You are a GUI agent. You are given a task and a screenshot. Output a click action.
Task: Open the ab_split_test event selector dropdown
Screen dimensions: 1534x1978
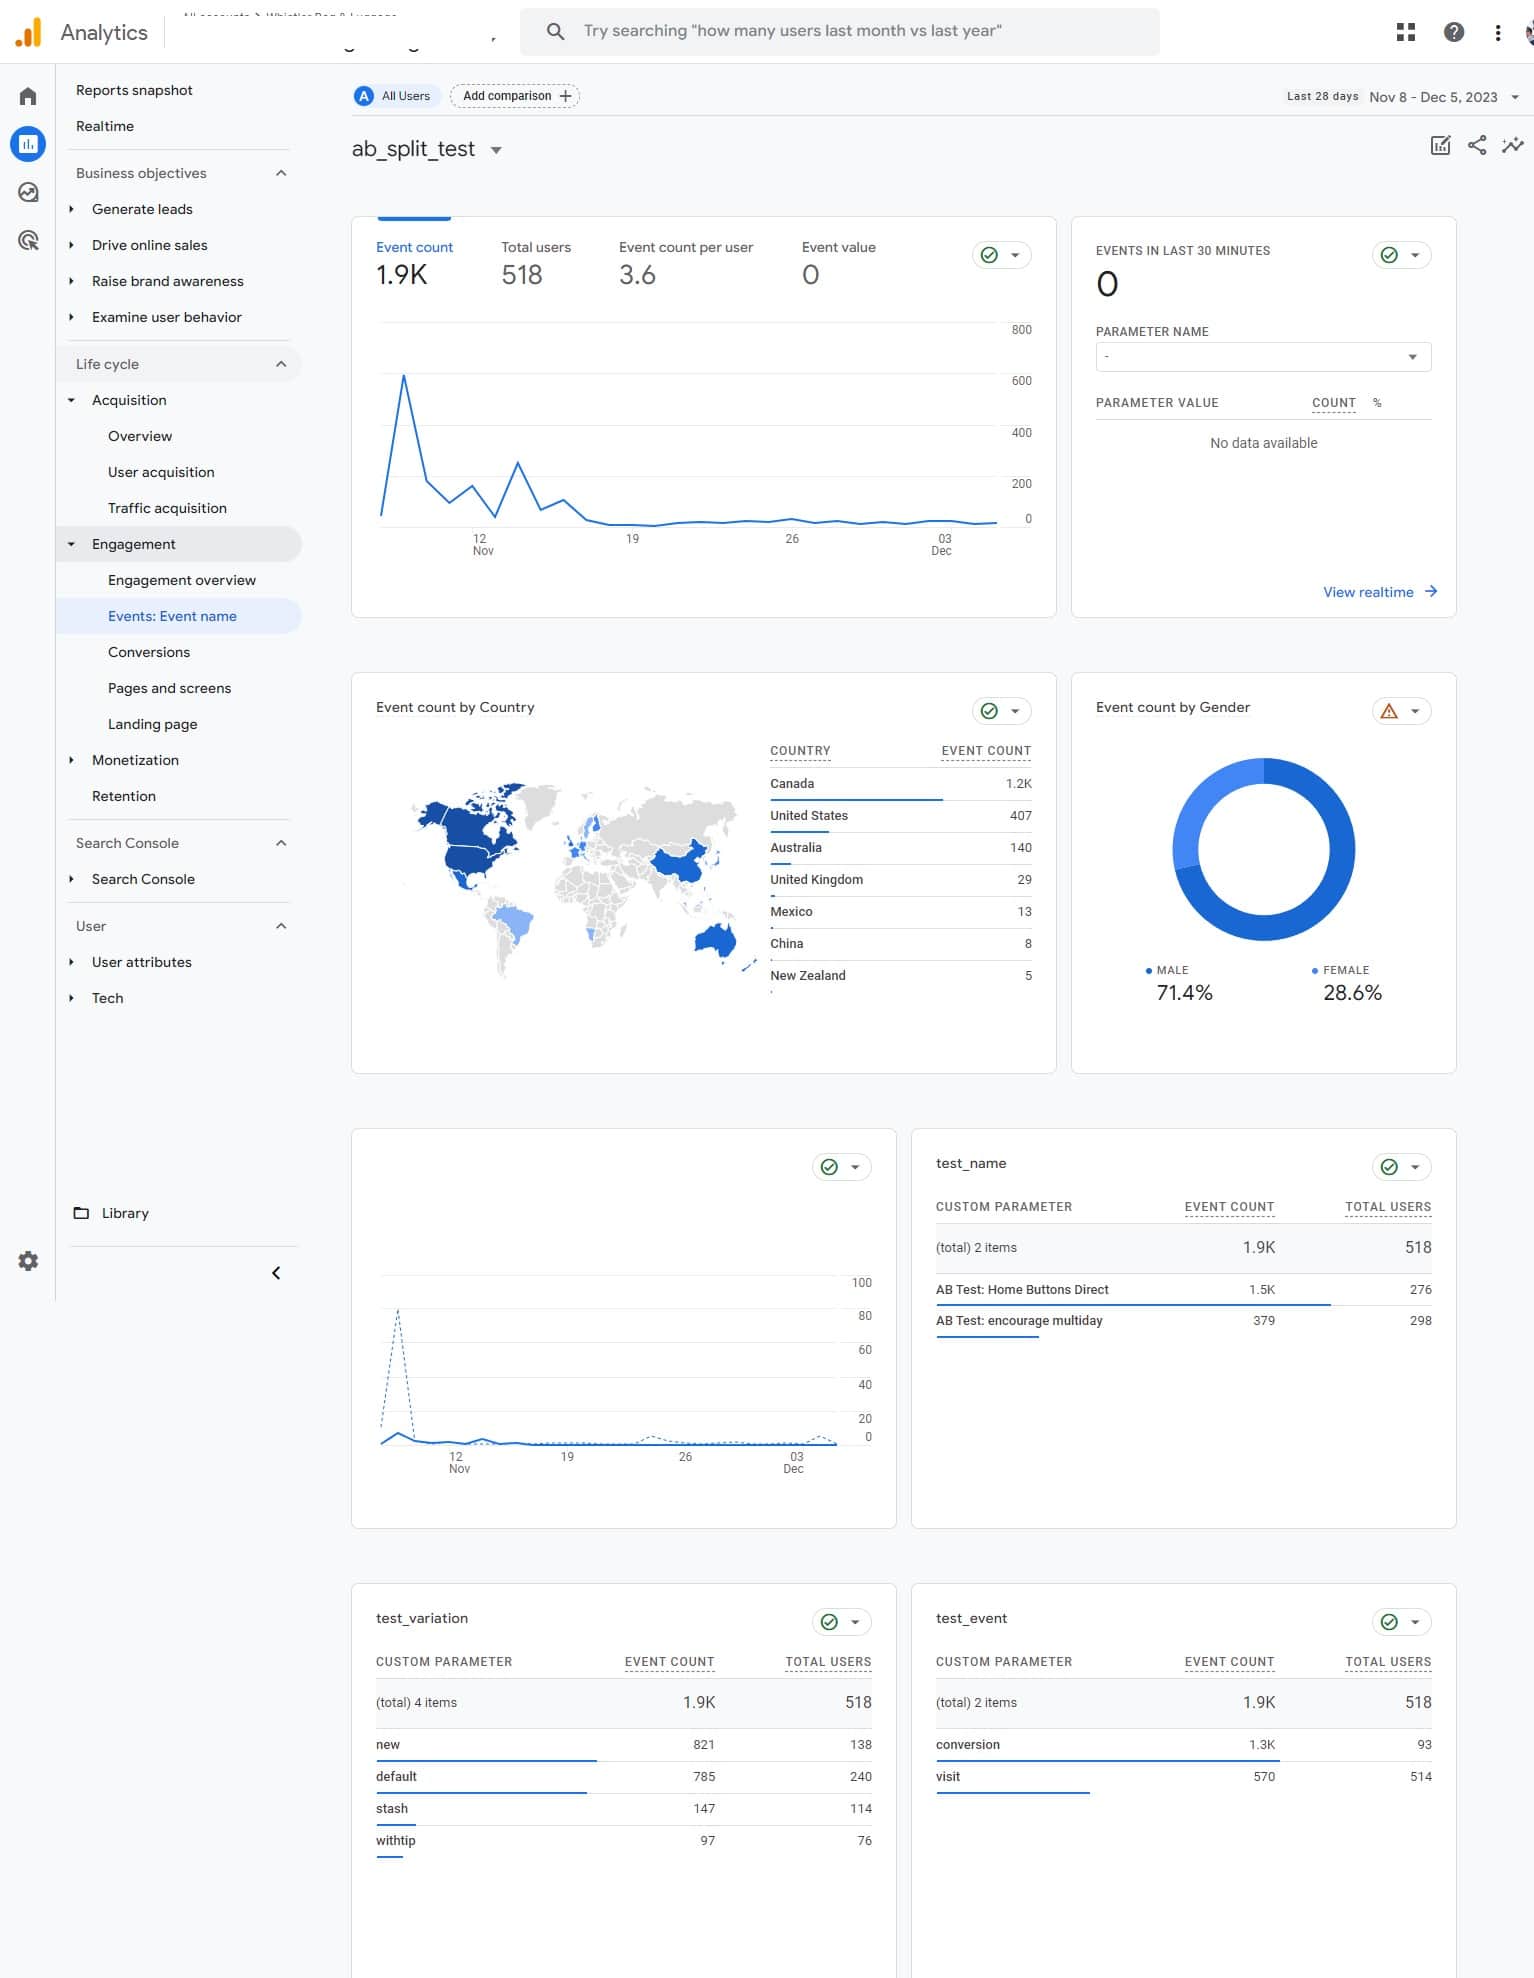click(496, 150)
